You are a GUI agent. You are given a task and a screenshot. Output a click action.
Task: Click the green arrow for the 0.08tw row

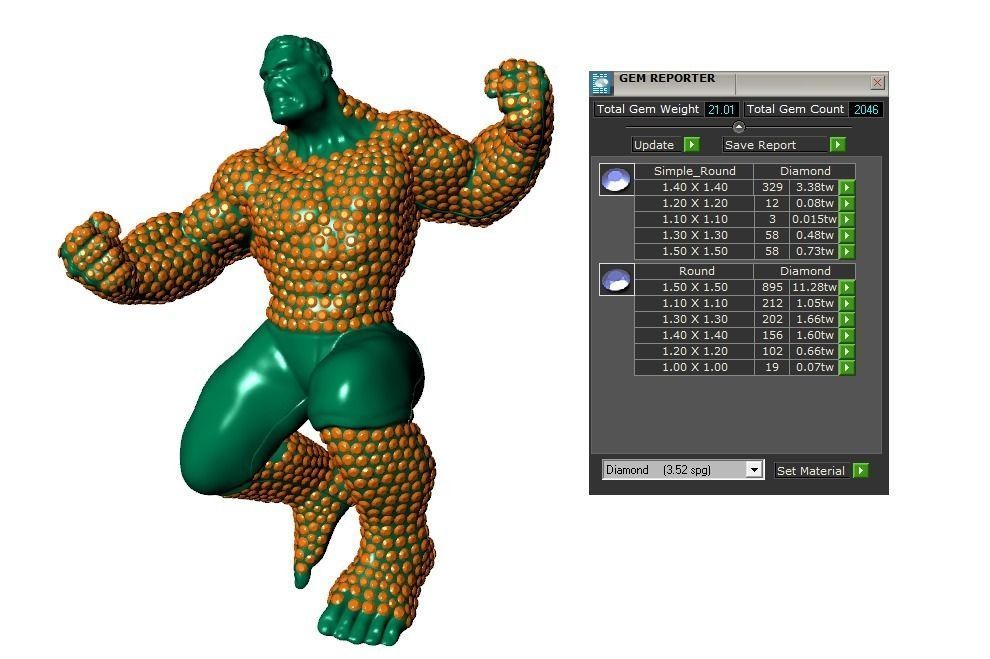click(x=847, y=203)
